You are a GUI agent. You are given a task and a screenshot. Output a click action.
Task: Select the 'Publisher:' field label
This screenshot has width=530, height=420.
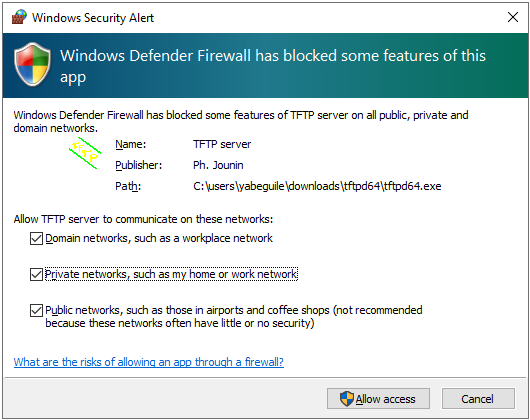coord(139,165)
